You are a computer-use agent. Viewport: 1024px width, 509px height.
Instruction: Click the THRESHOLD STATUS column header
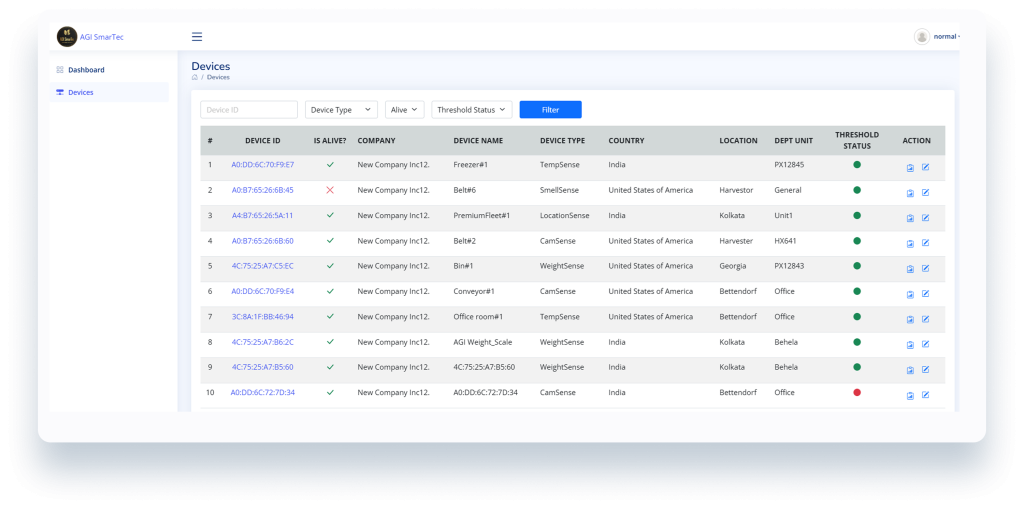[x=857, y=140]
